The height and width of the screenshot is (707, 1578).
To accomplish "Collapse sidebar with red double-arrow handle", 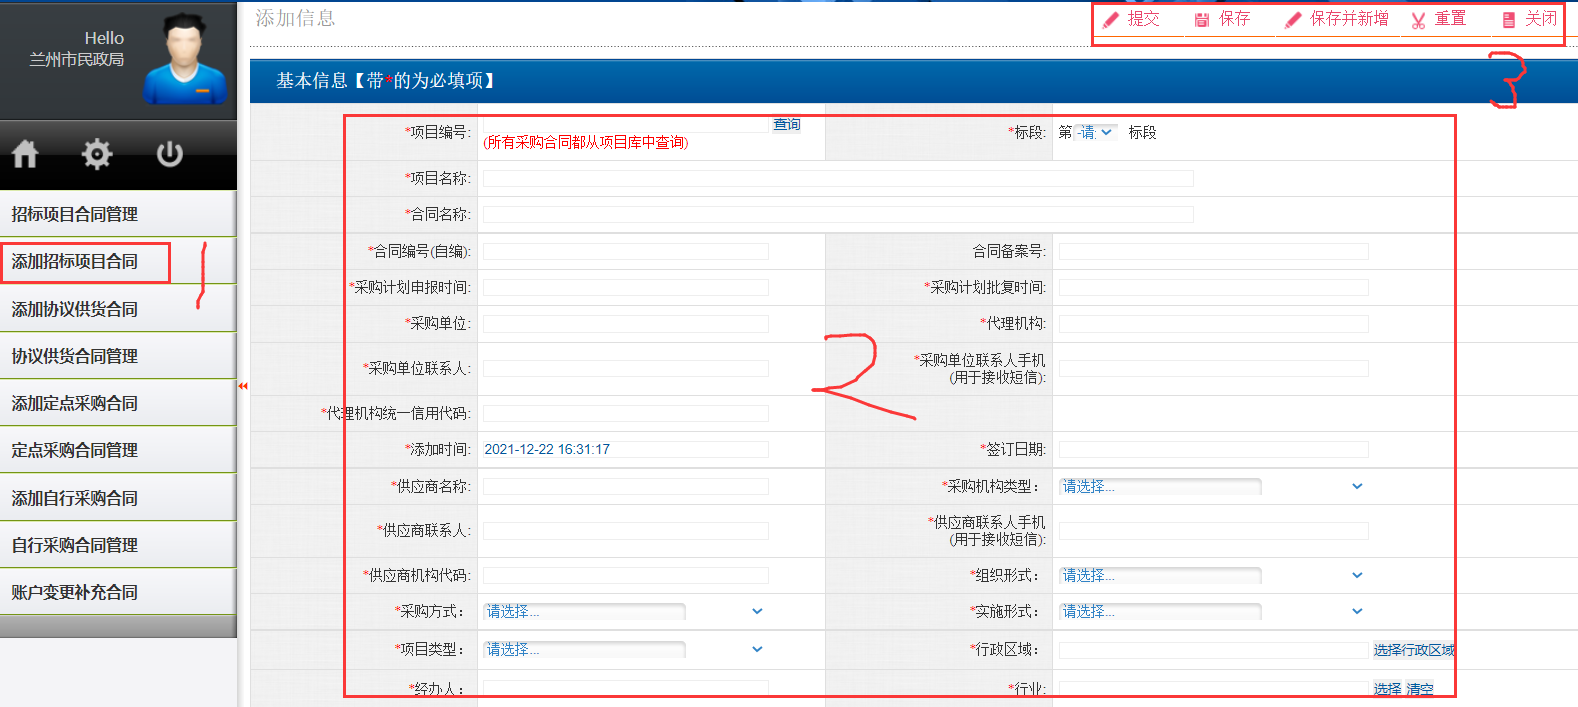I will 243,386.
